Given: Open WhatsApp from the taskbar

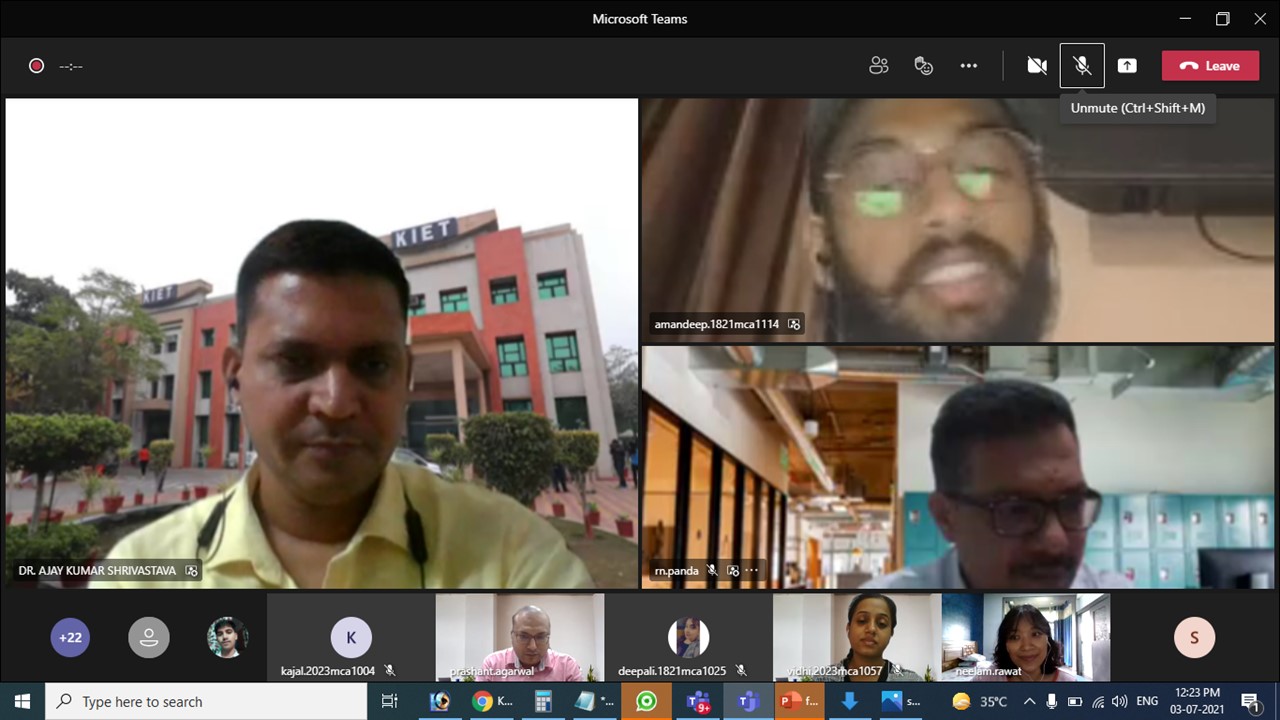Looking at the screenshot, I should [646, 701].
